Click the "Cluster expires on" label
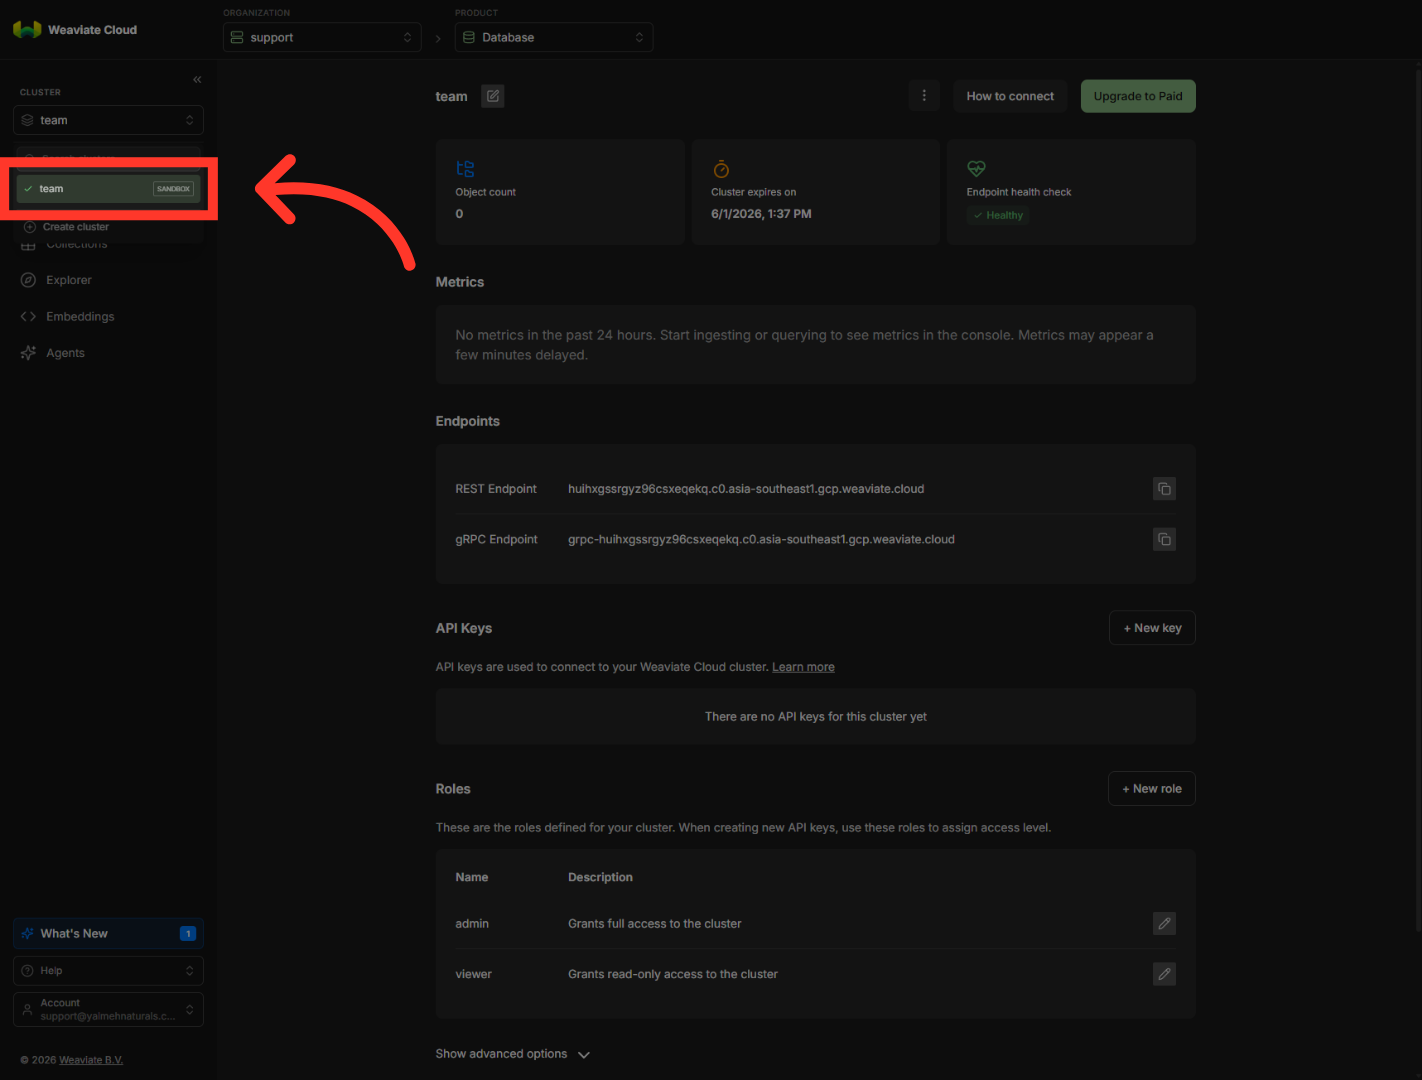This screenshot has height=1080, width=1422. click(x=754, y=192)
